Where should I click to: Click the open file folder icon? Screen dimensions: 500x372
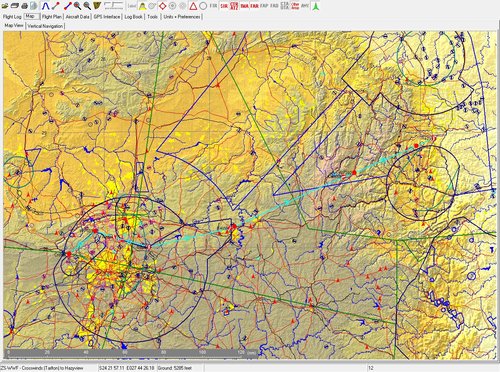pos(5,6)
